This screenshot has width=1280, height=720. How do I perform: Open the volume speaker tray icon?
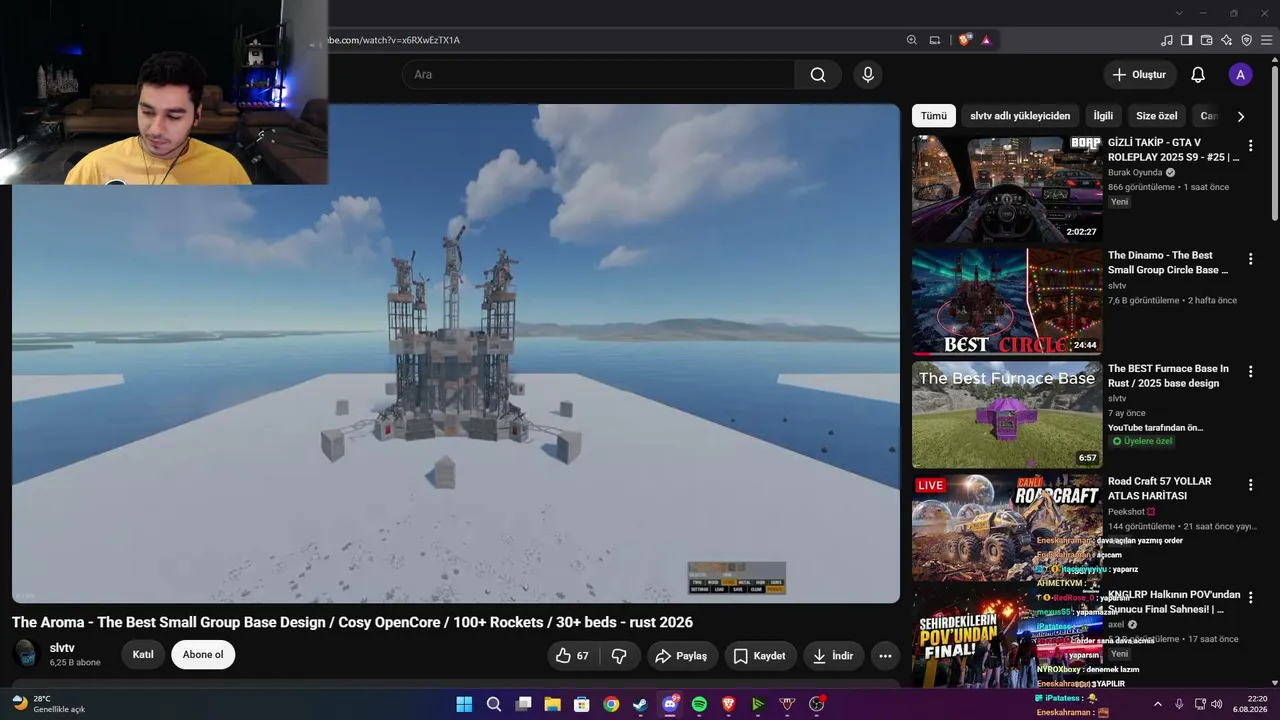[x=1217, y=704]
